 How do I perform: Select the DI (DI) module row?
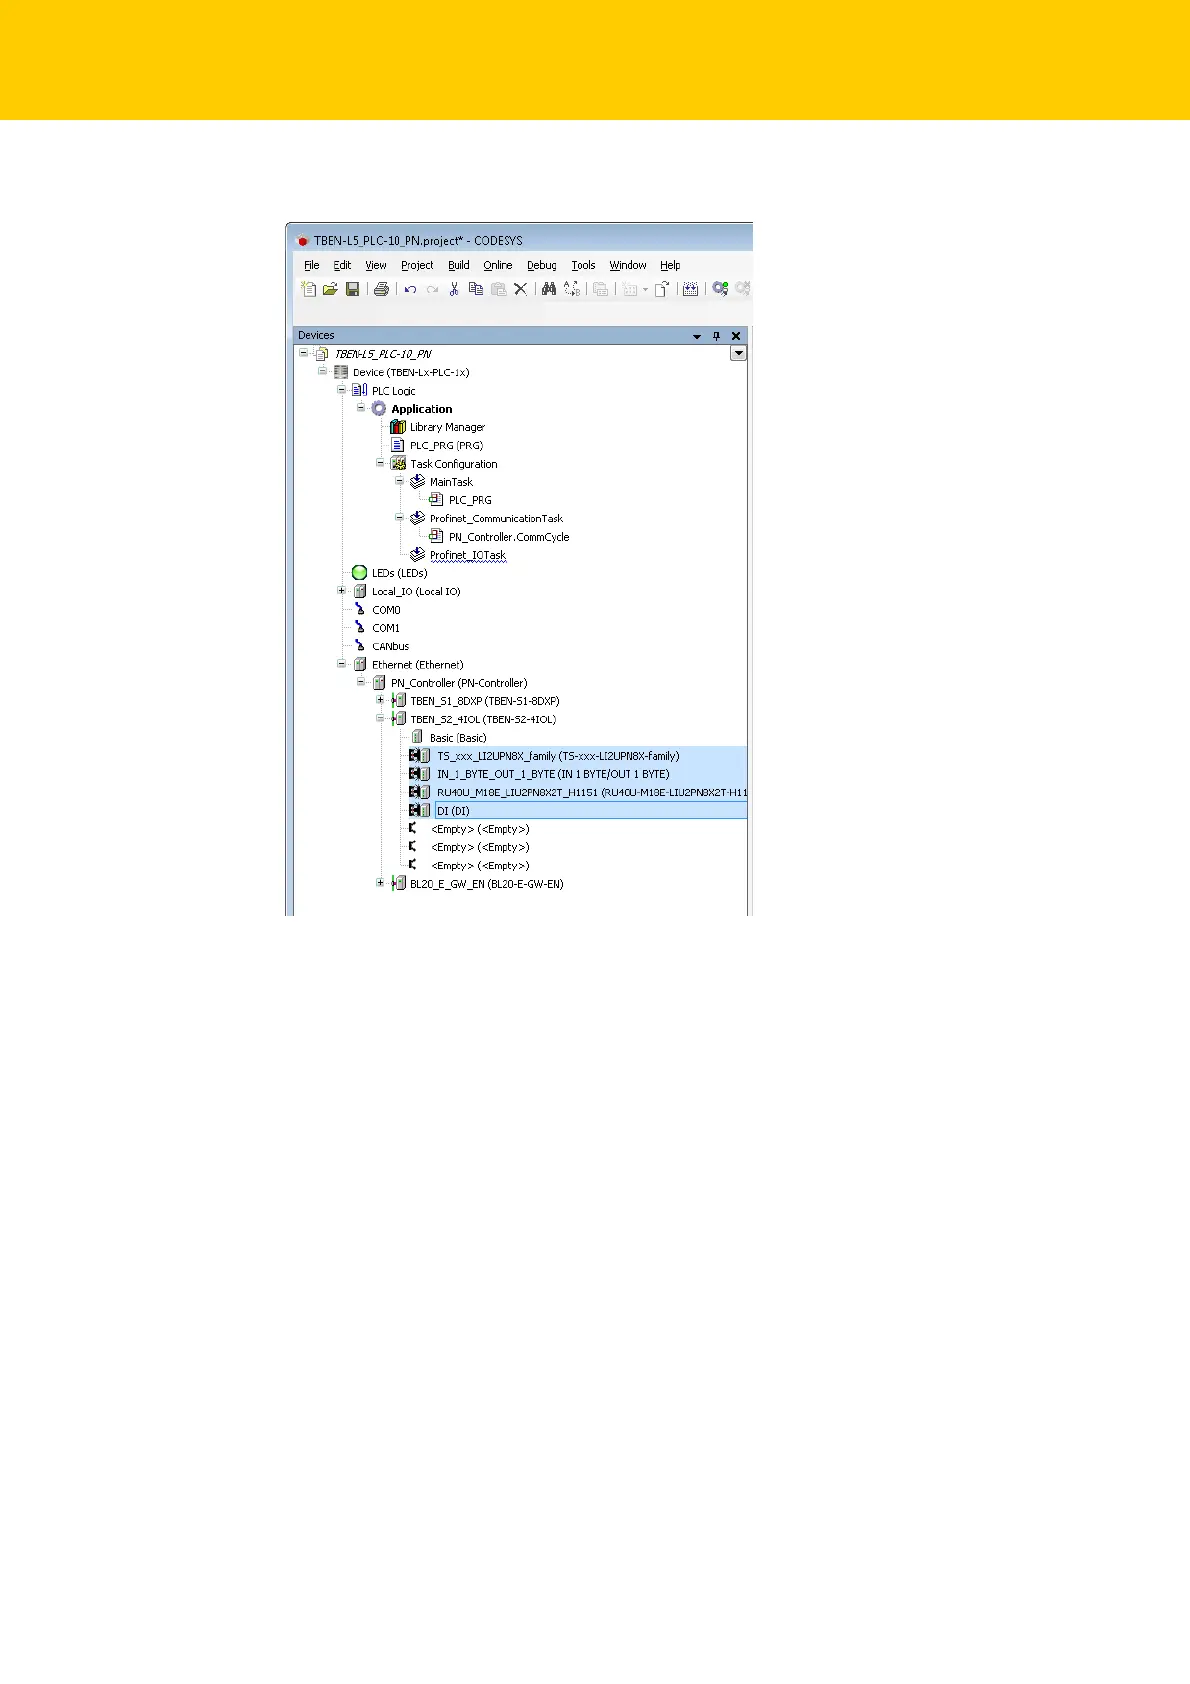click(591, 811)
